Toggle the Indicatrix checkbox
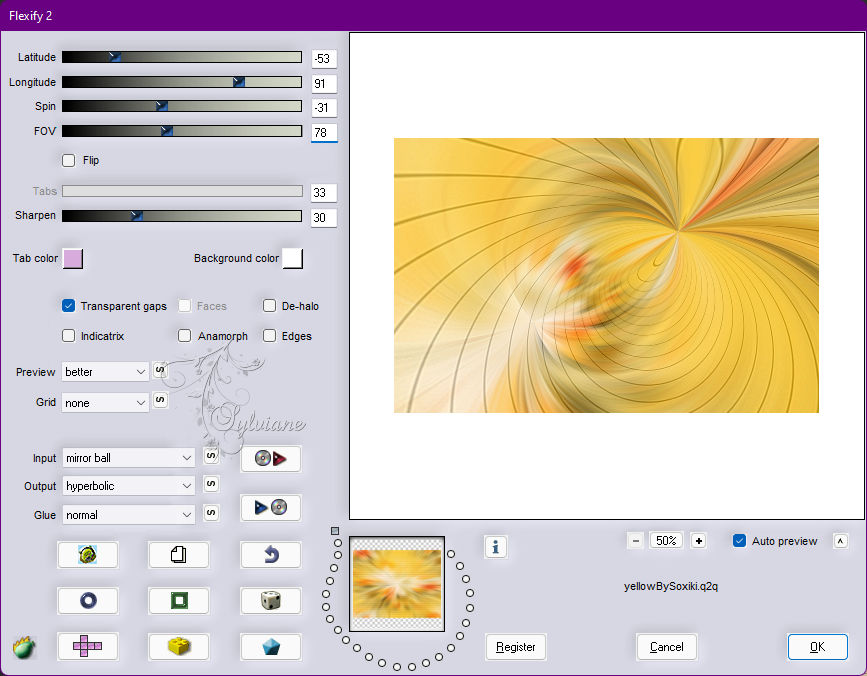Image resolution: width=867 pixels, height=676 pixels. point(69,336)
